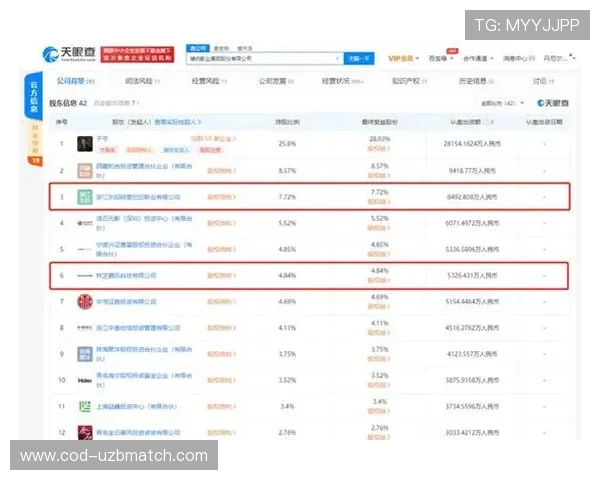
Task: Open the row 9 partnership name link
Action: click(144, 354)
